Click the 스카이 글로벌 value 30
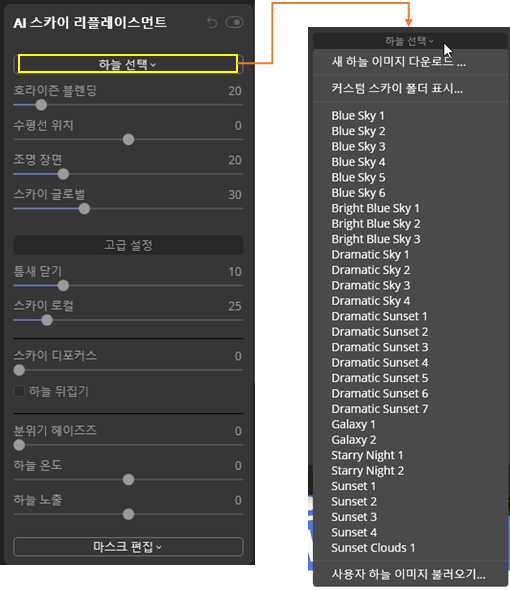This screenshot has width=510, height=590. tap(235, 195)
